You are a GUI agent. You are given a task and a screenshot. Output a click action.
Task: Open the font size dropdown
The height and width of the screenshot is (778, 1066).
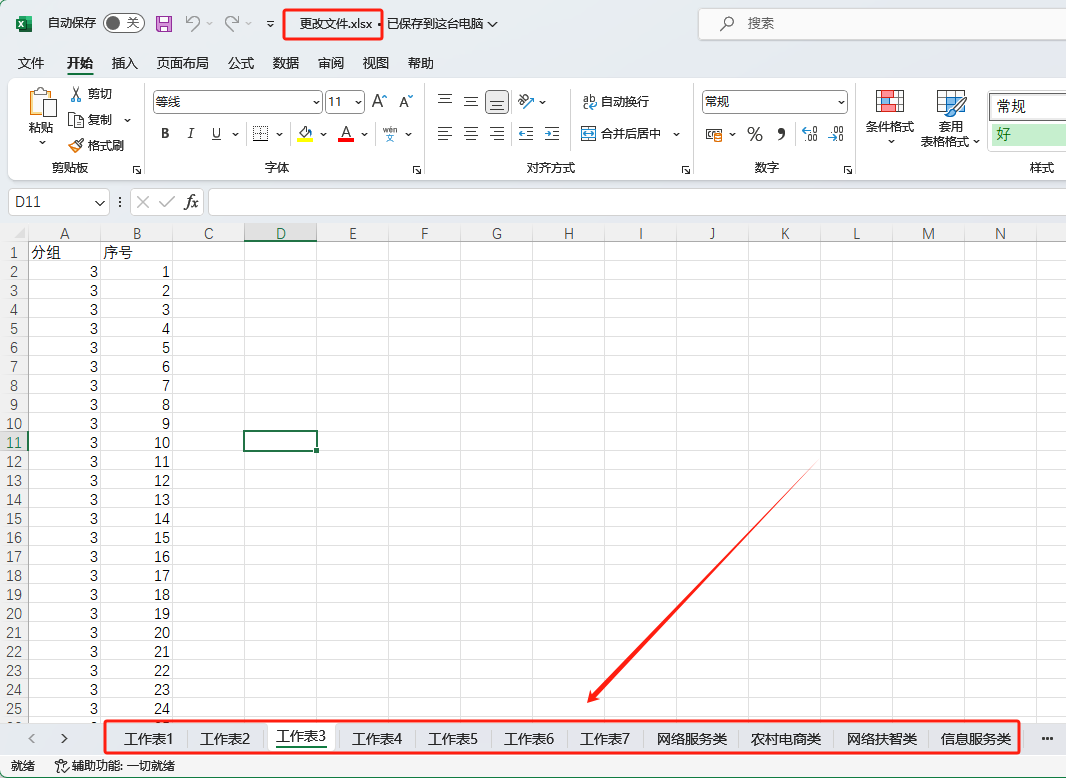tap(358, 101)
